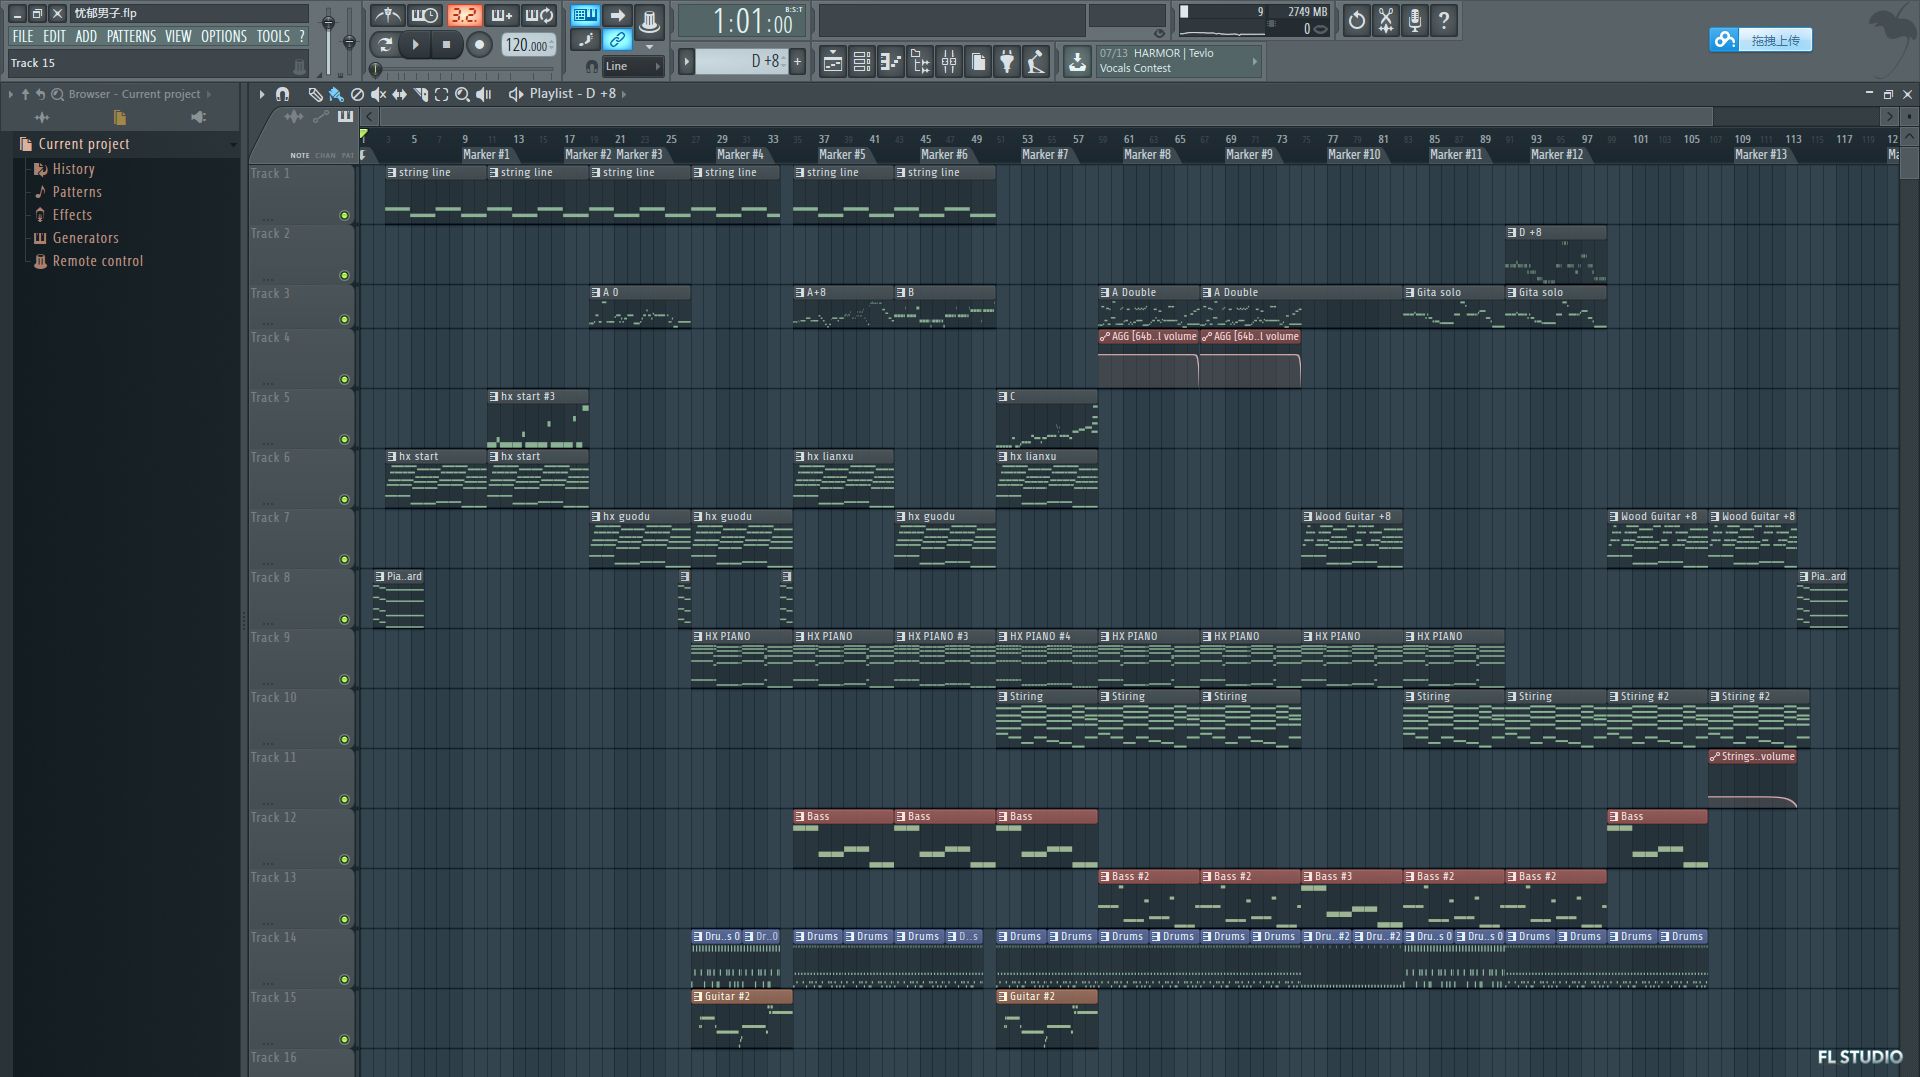Open the Project picker (pages icon)
This screenshot has height=1077, width=1920.
(978, 62)
